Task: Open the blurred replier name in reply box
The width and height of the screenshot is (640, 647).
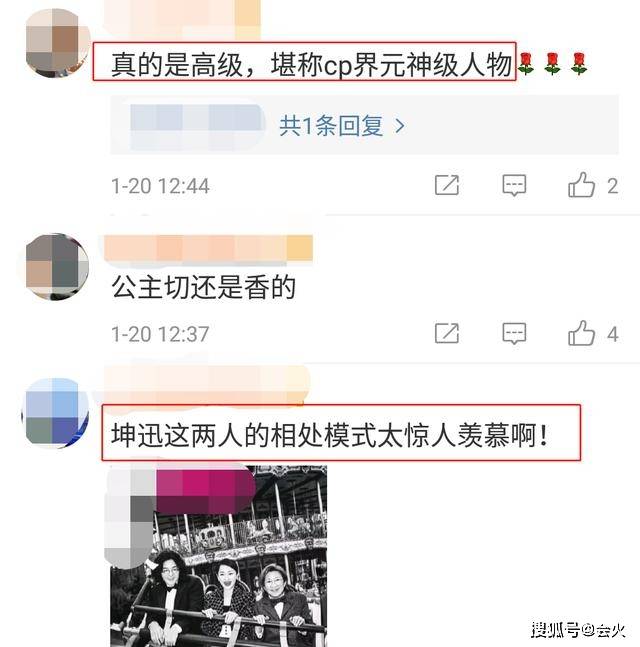Action: pos(197,123)
